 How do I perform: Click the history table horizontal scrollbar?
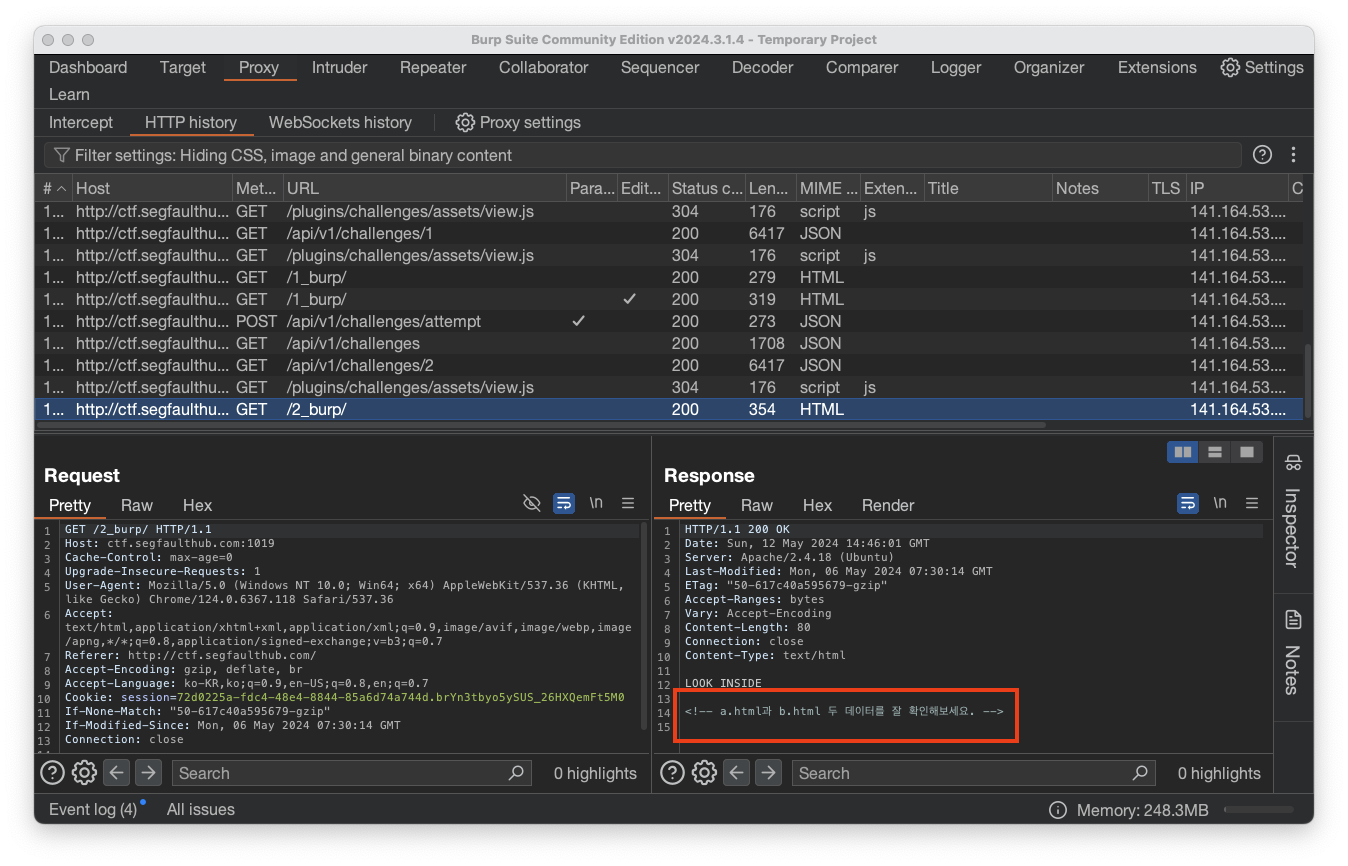[x=540, y=425]
